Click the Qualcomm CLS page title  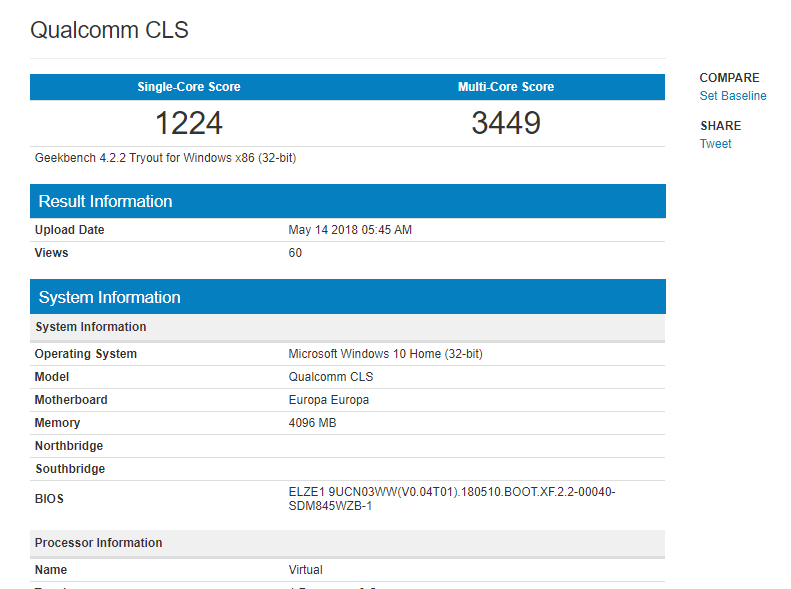[x=109, y=30]
